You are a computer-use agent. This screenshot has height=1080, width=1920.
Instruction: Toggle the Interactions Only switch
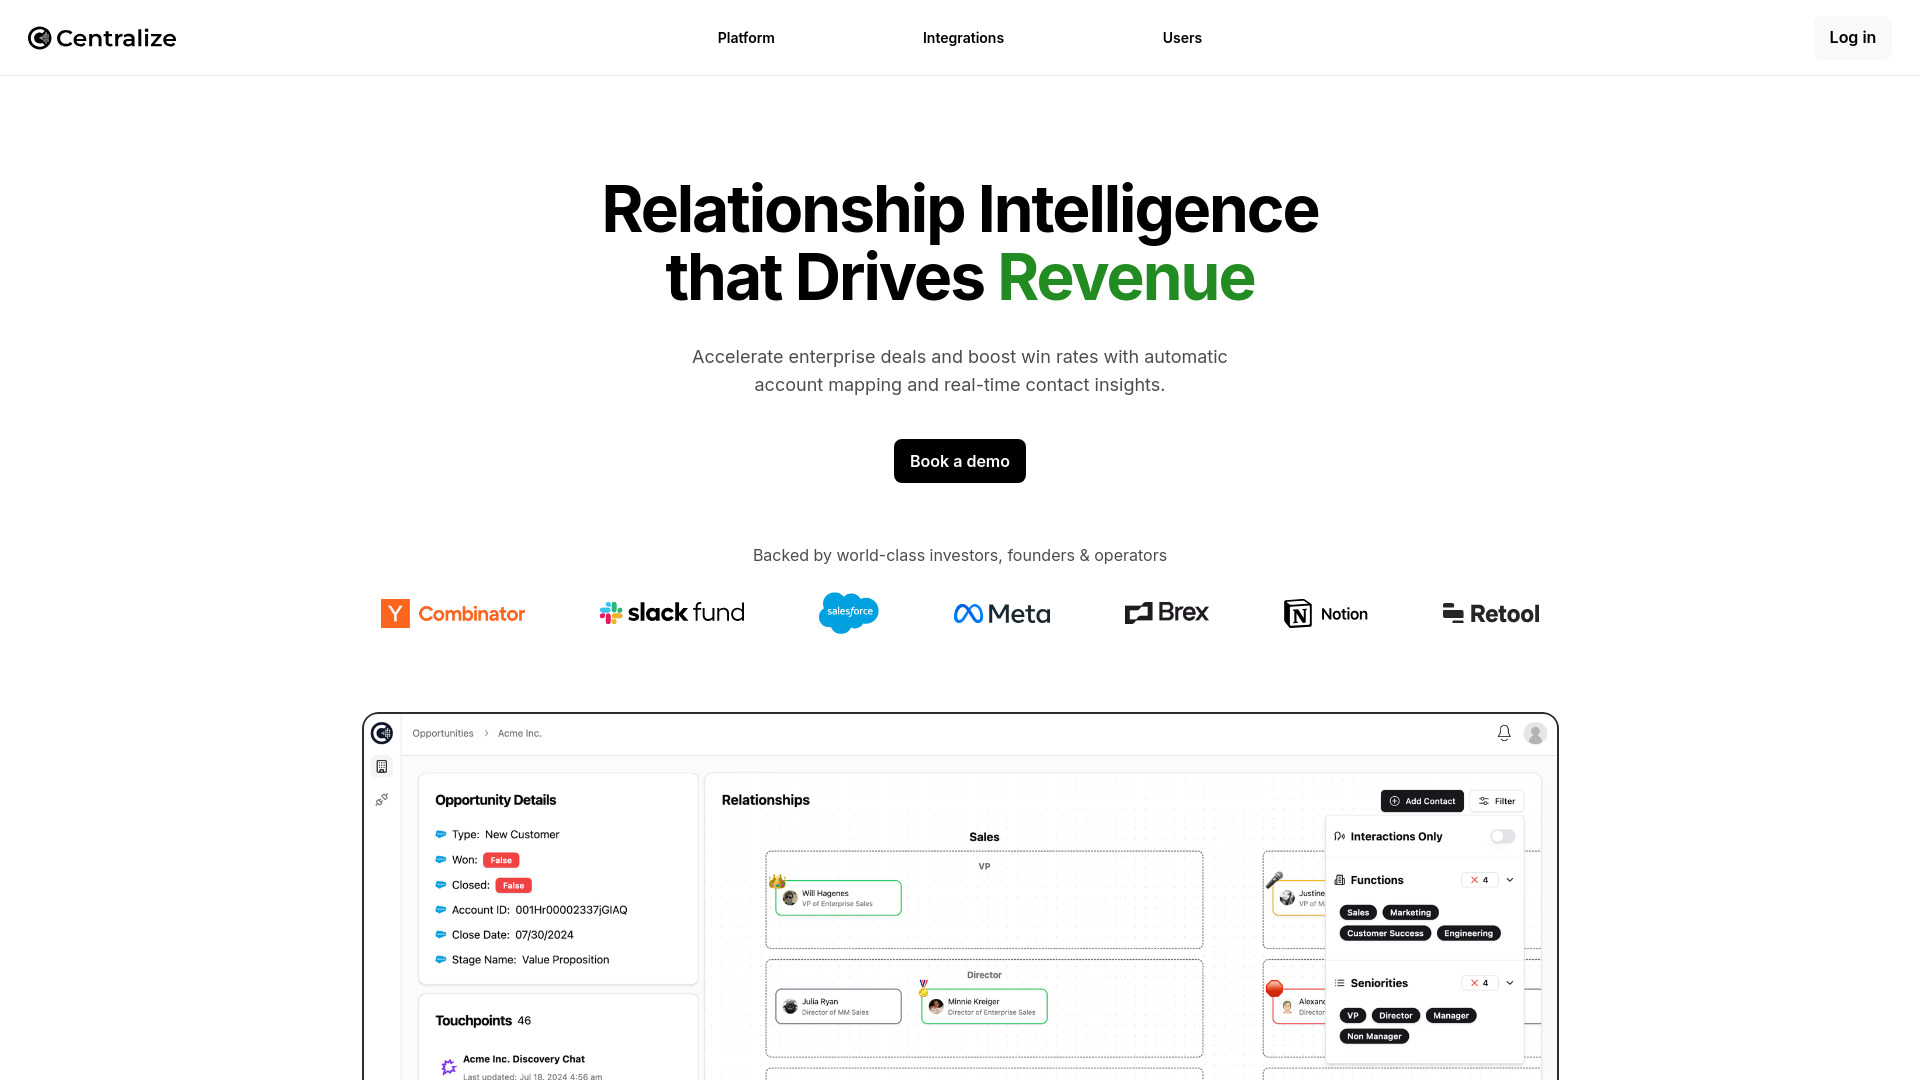tap(1502, 836)
